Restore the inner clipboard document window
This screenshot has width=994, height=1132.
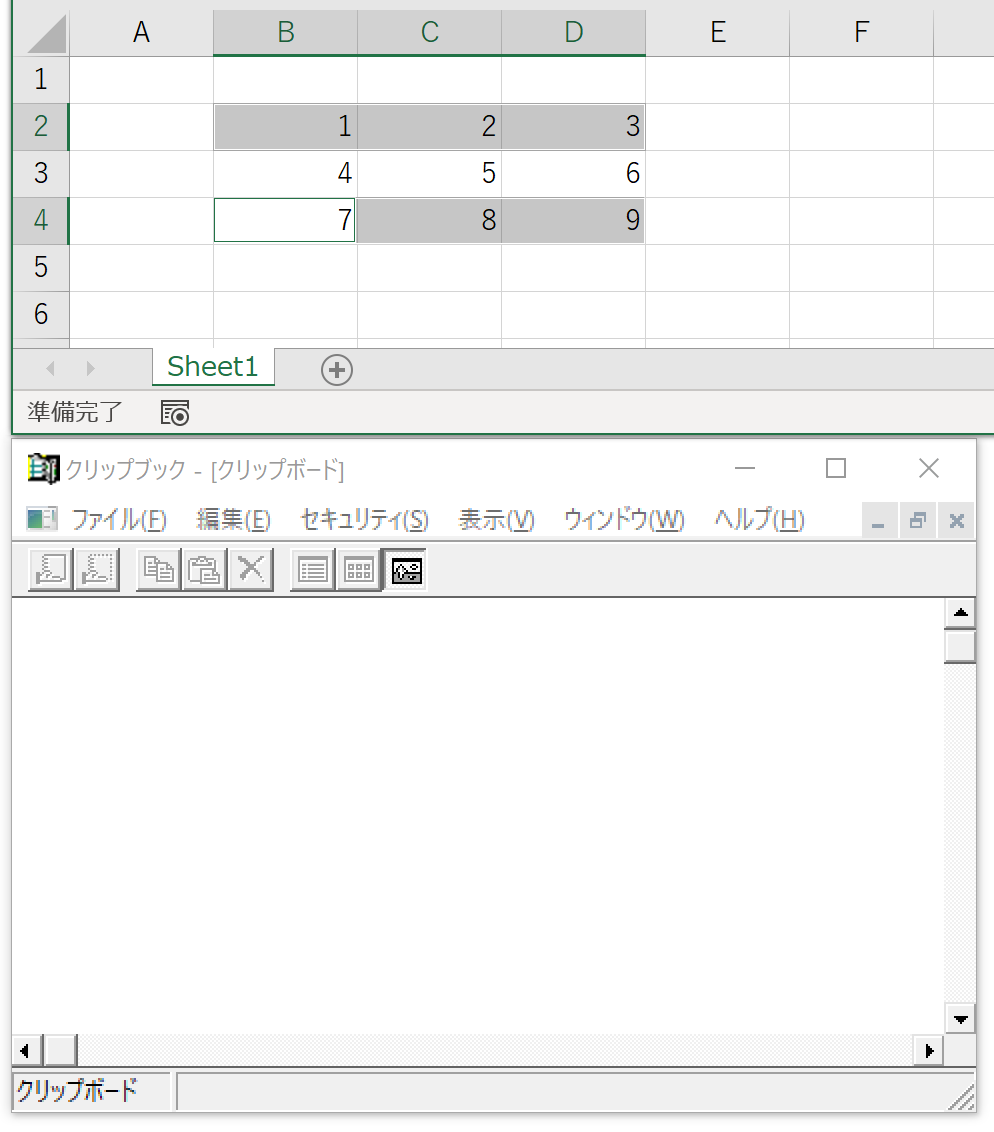tap(918, 521)
